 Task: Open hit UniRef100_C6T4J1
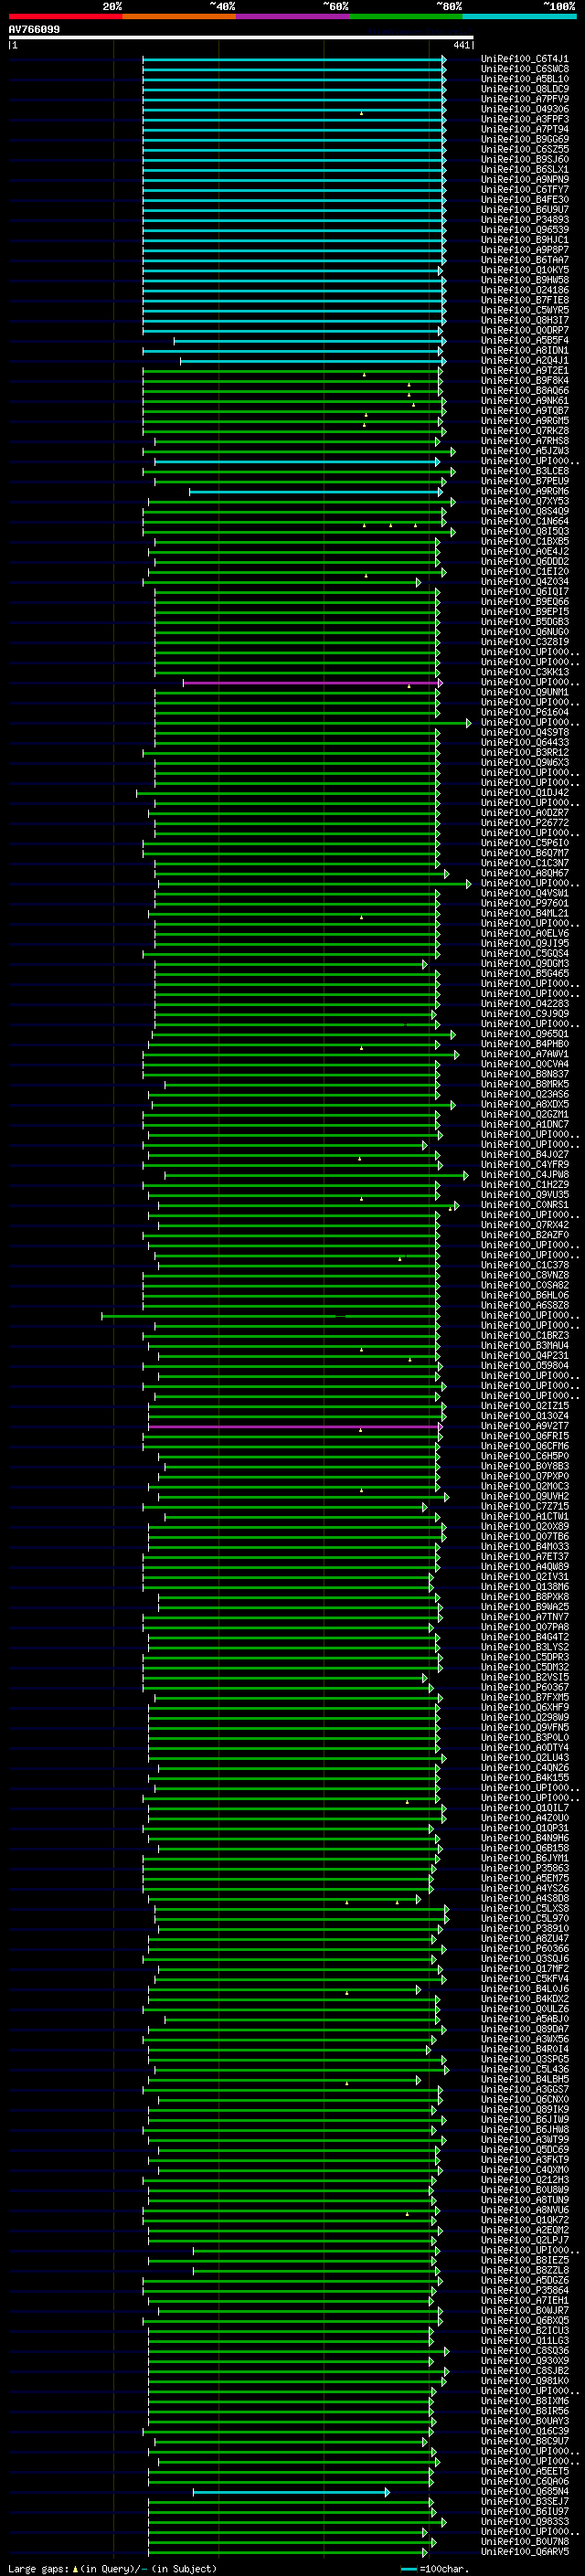525,59
